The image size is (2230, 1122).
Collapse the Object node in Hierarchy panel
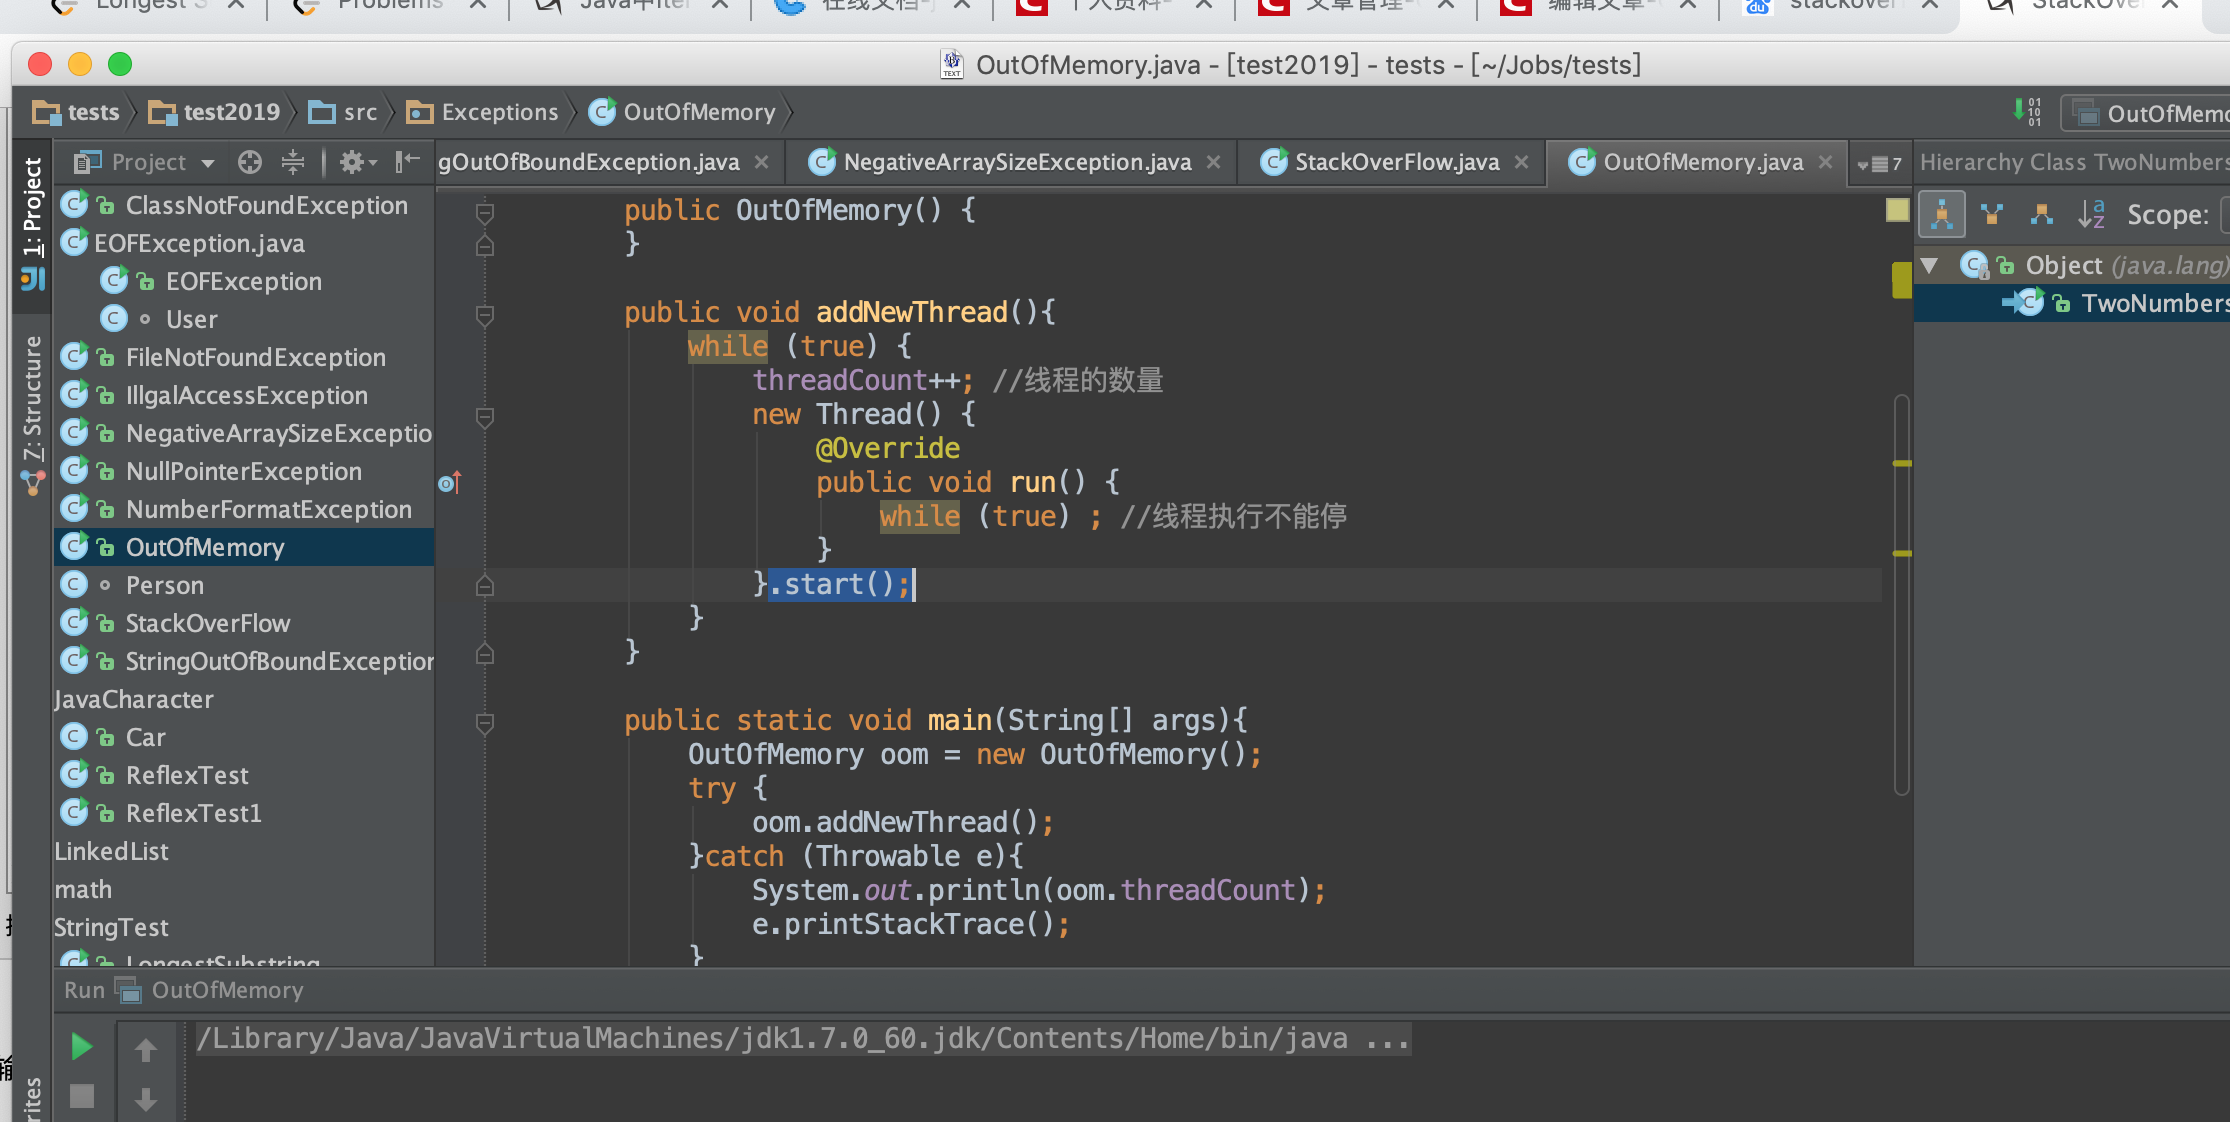click(1928, 265)
